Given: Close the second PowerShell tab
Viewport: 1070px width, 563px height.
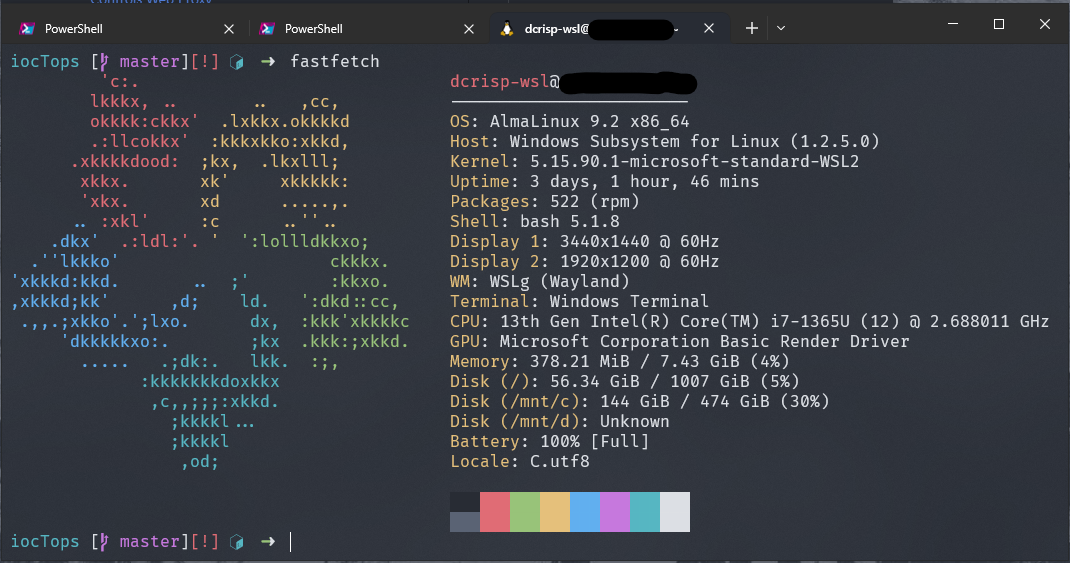Looking at the screenshot, I should pos(469,29).
